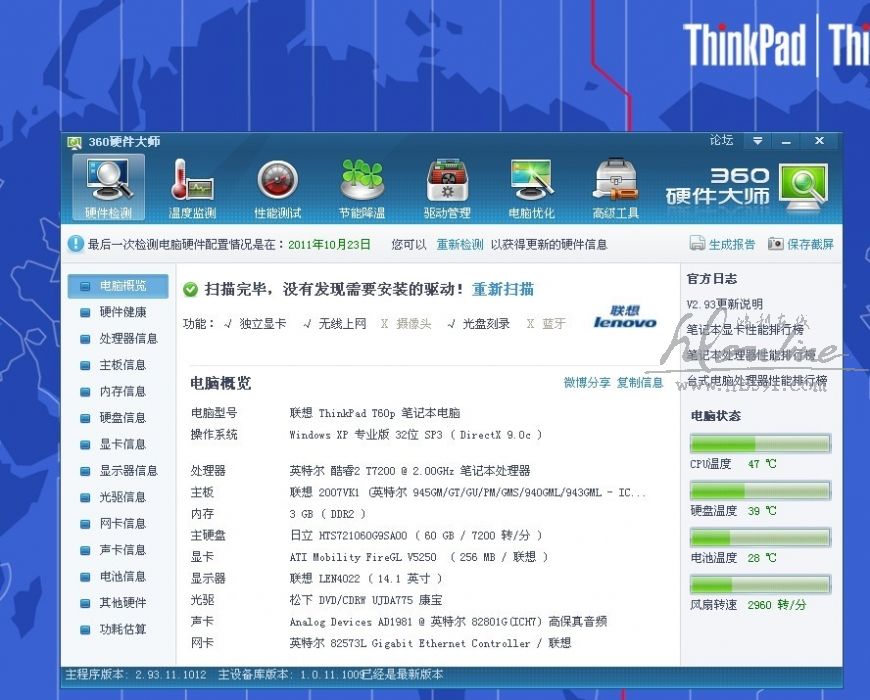Click the 微博分享 share link
The image size is (870, 700).
[x=587, y=382]
